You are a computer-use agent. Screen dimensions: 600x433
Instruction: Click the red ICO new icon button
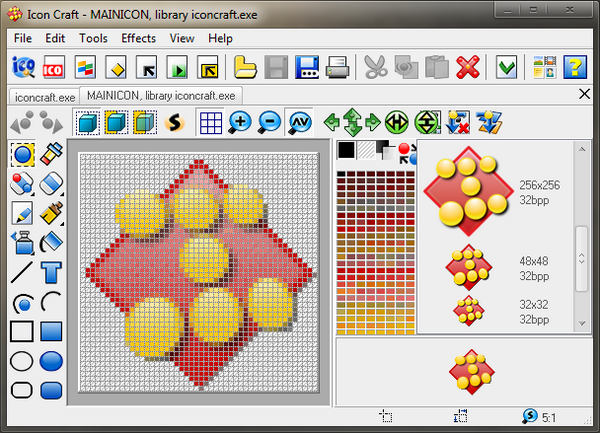pos(54,67)
